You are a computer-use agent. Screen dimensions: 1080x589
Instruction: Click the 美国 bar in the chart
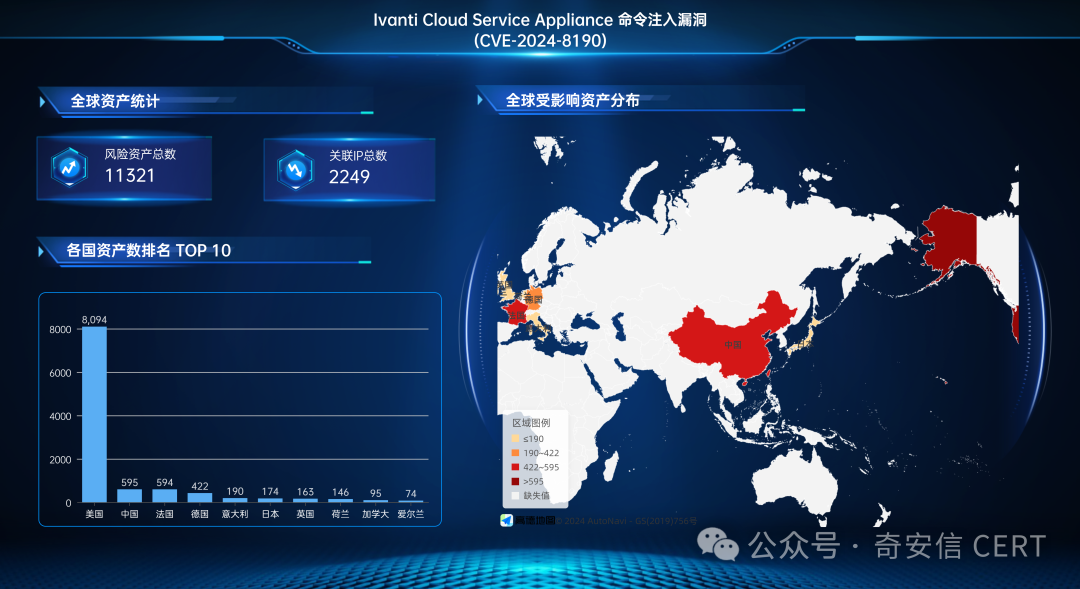(94, 414)
